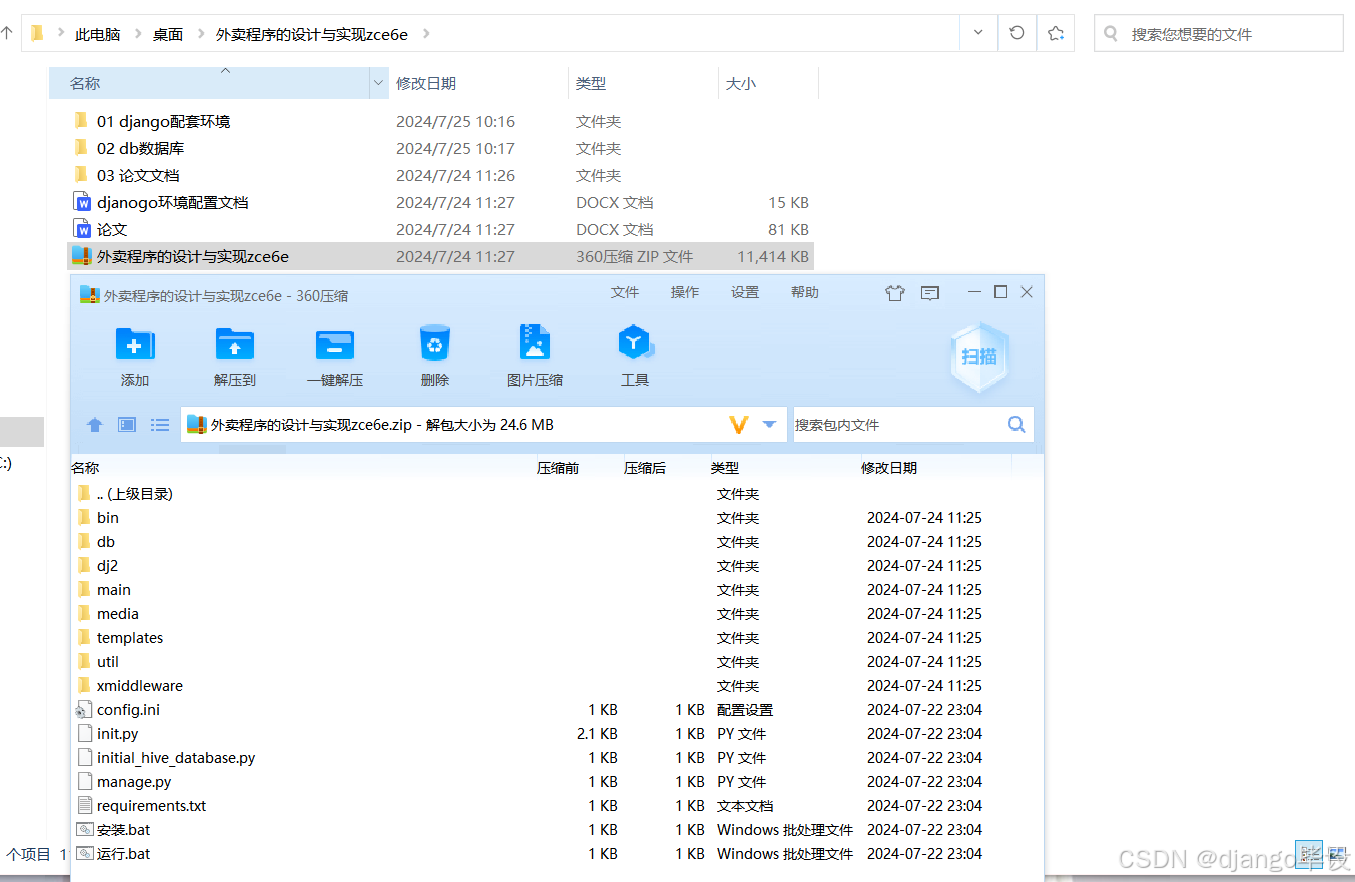This screenshot has width=1355, height=882.
Task: Expand the breadcrumb chevron after 此电脑
Action: pos(138,33)
